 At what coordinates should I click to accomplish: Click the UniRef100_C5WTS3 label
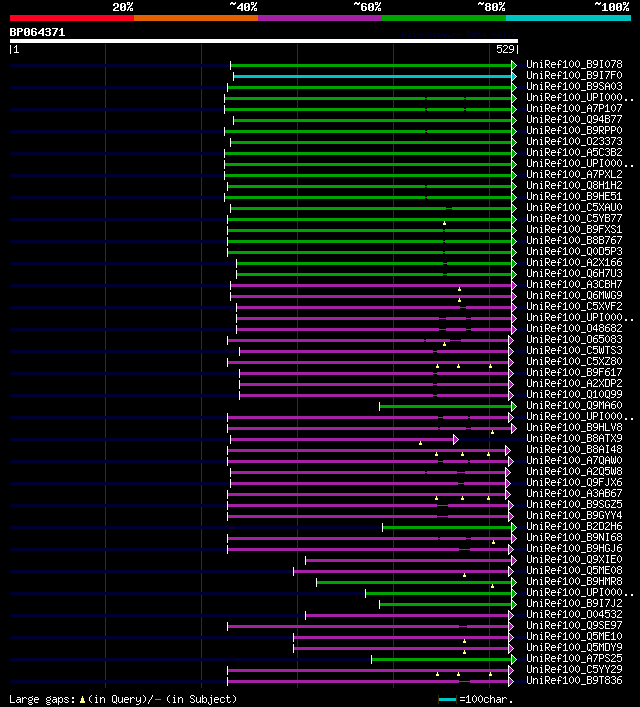(574, 350)
